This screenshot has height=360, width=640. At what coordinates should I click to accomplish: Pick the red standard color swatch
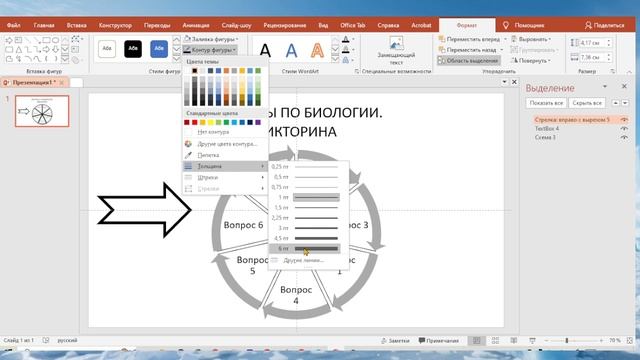click(x=195, y=122)
